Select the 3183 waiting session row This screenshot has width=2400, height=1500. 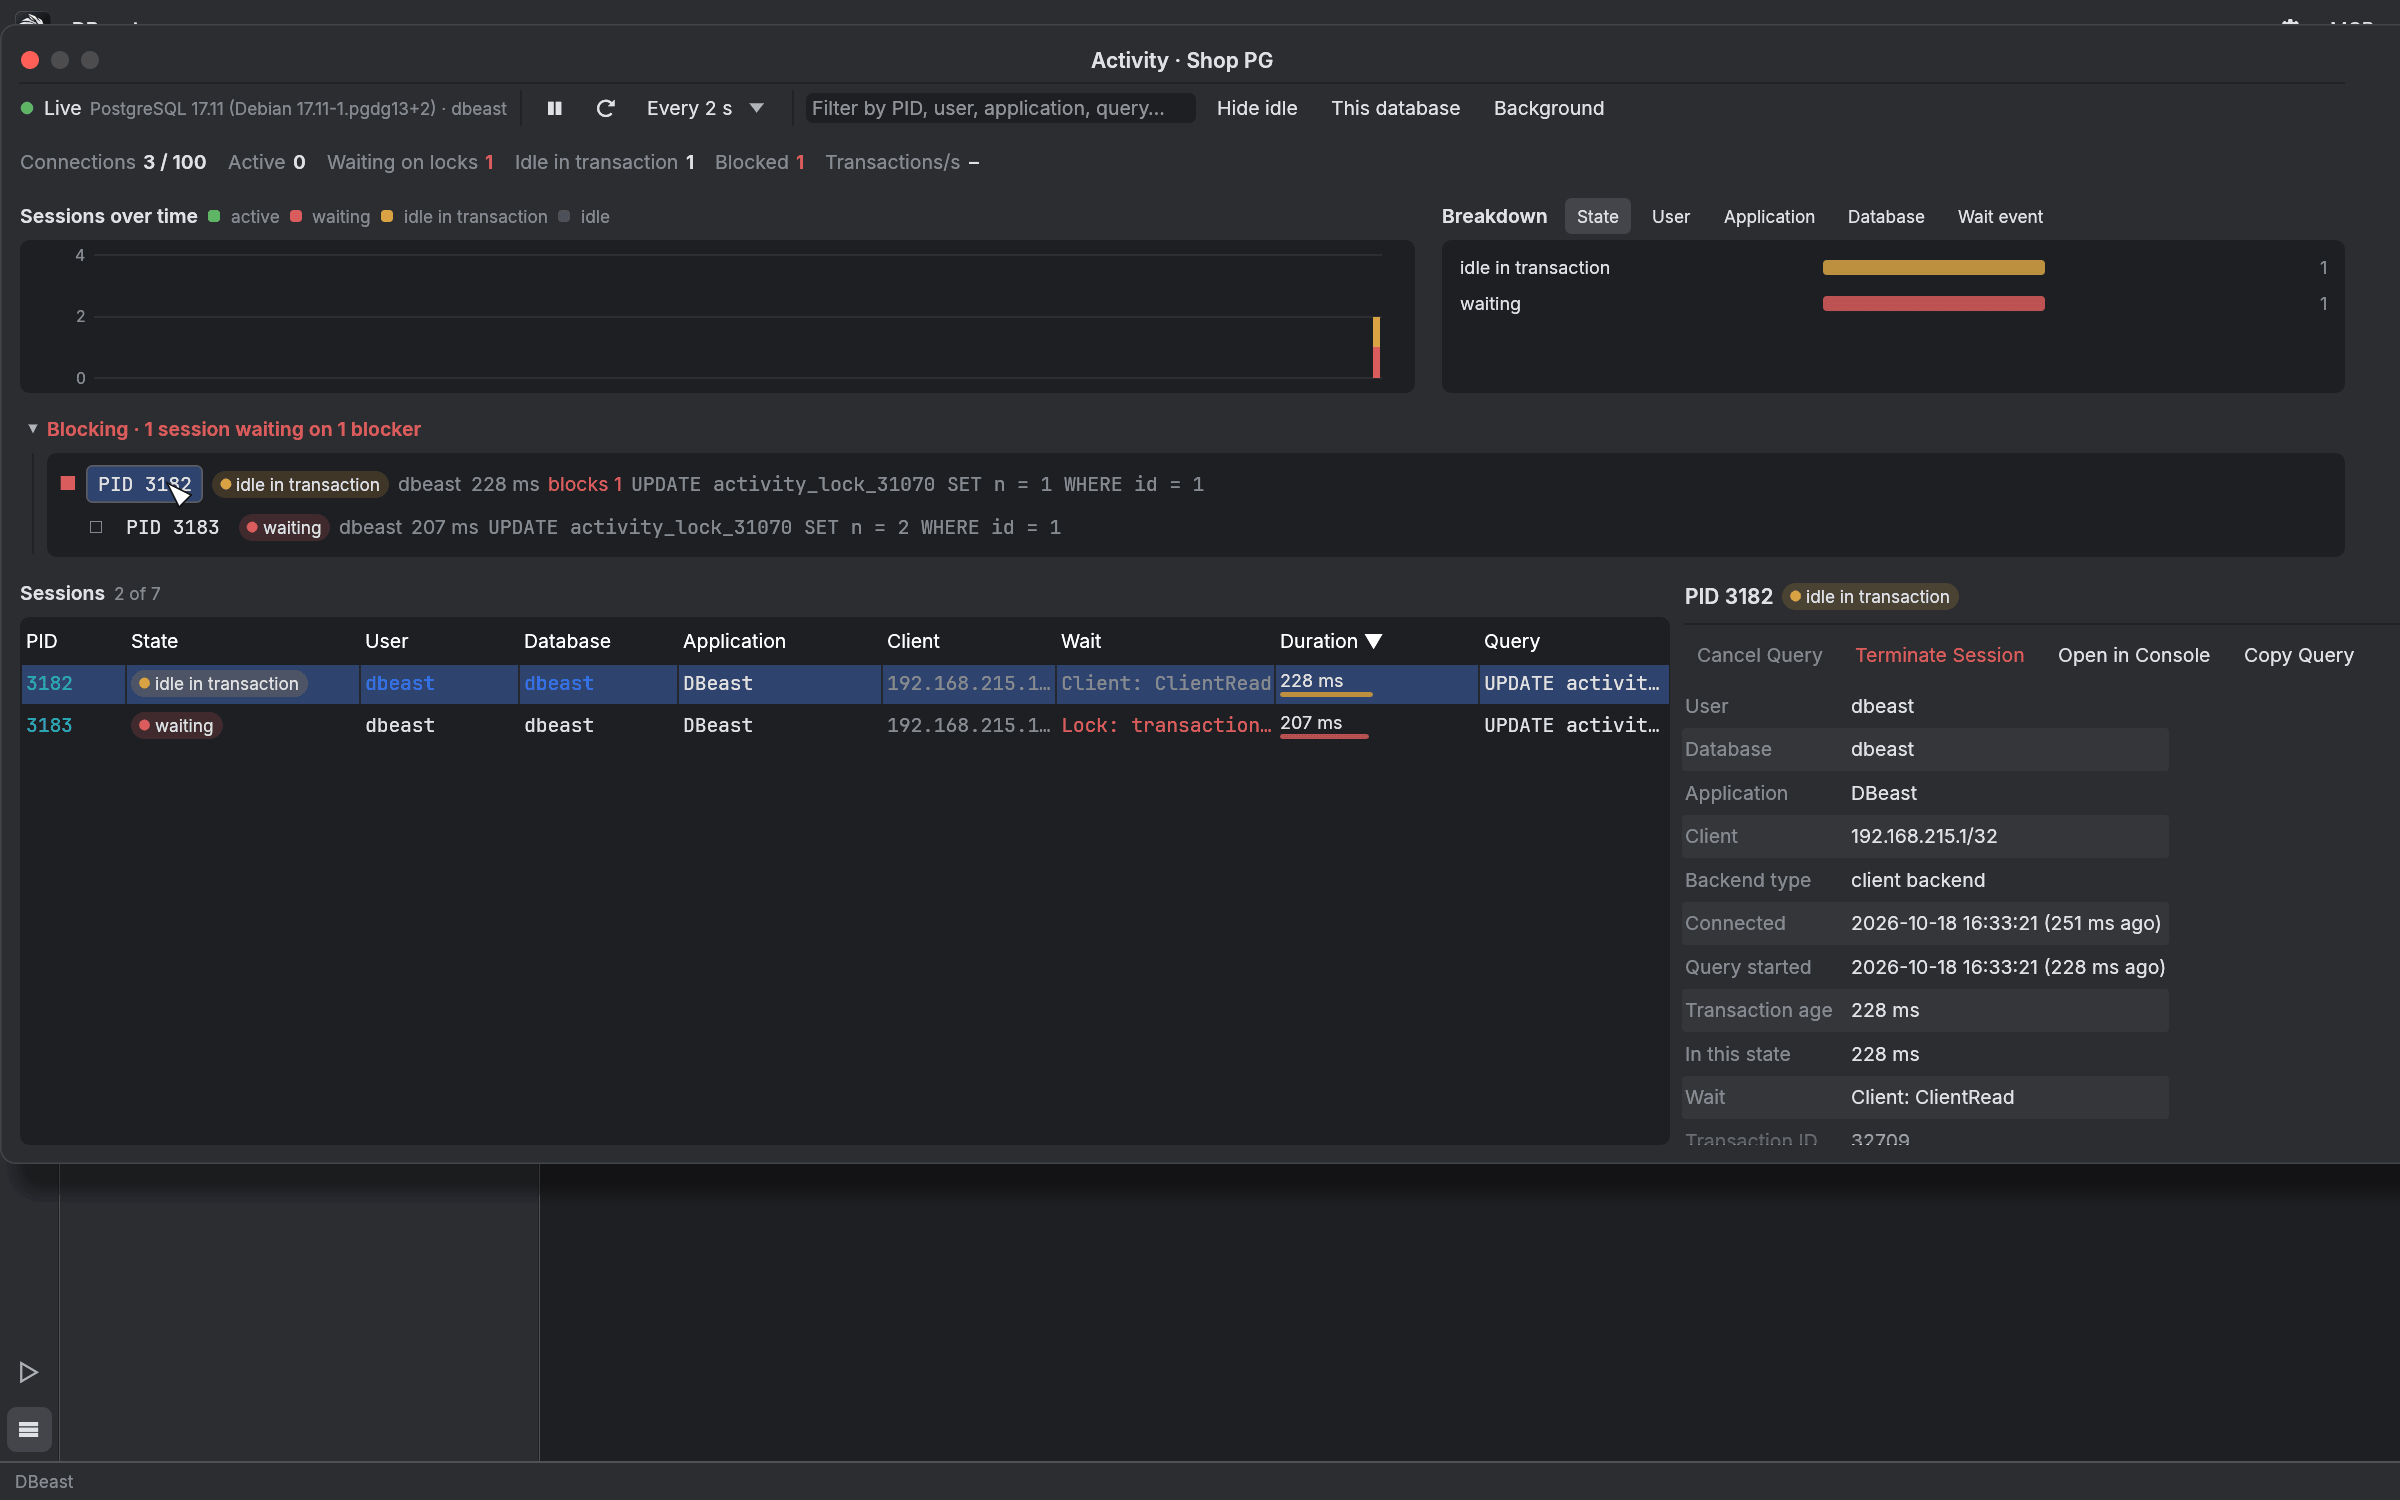(x=845, y=725)
